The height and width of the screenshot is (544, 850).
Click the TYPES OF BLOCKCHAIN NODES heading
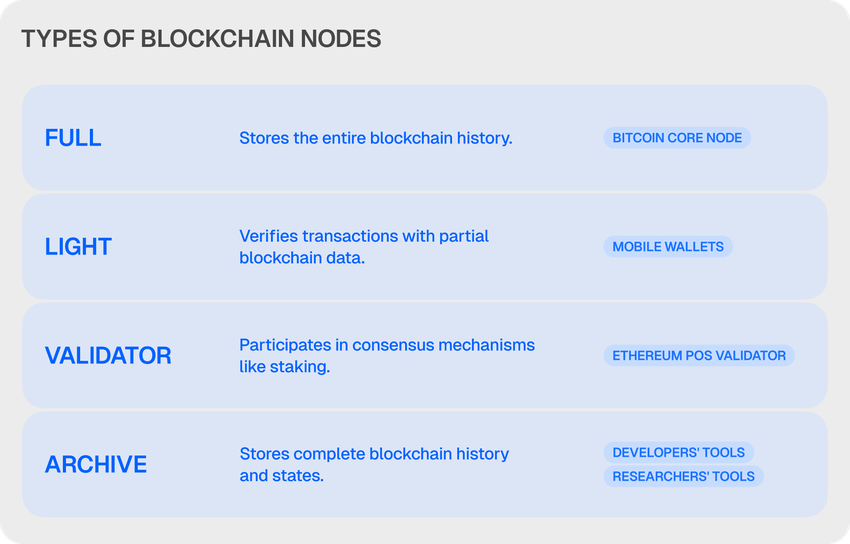coord(201,39)
